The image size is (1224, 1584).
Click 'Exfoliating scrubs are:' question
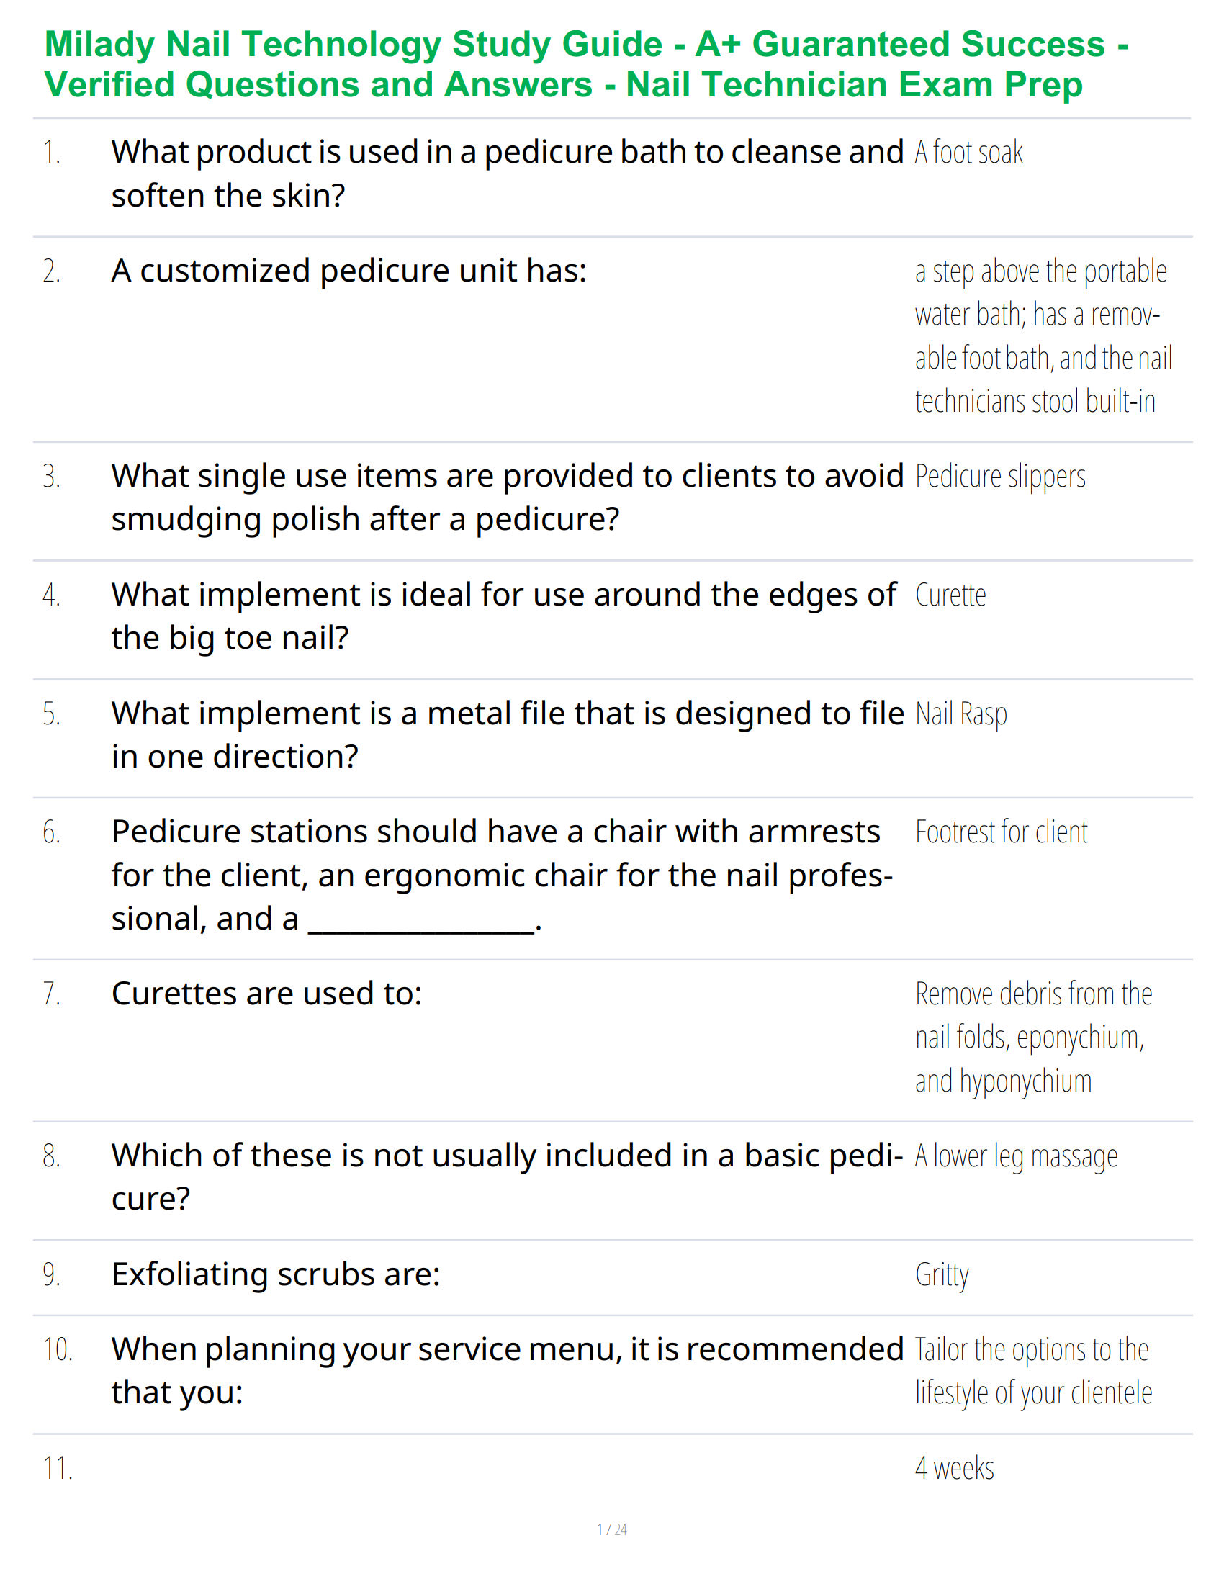point(276,1275)
